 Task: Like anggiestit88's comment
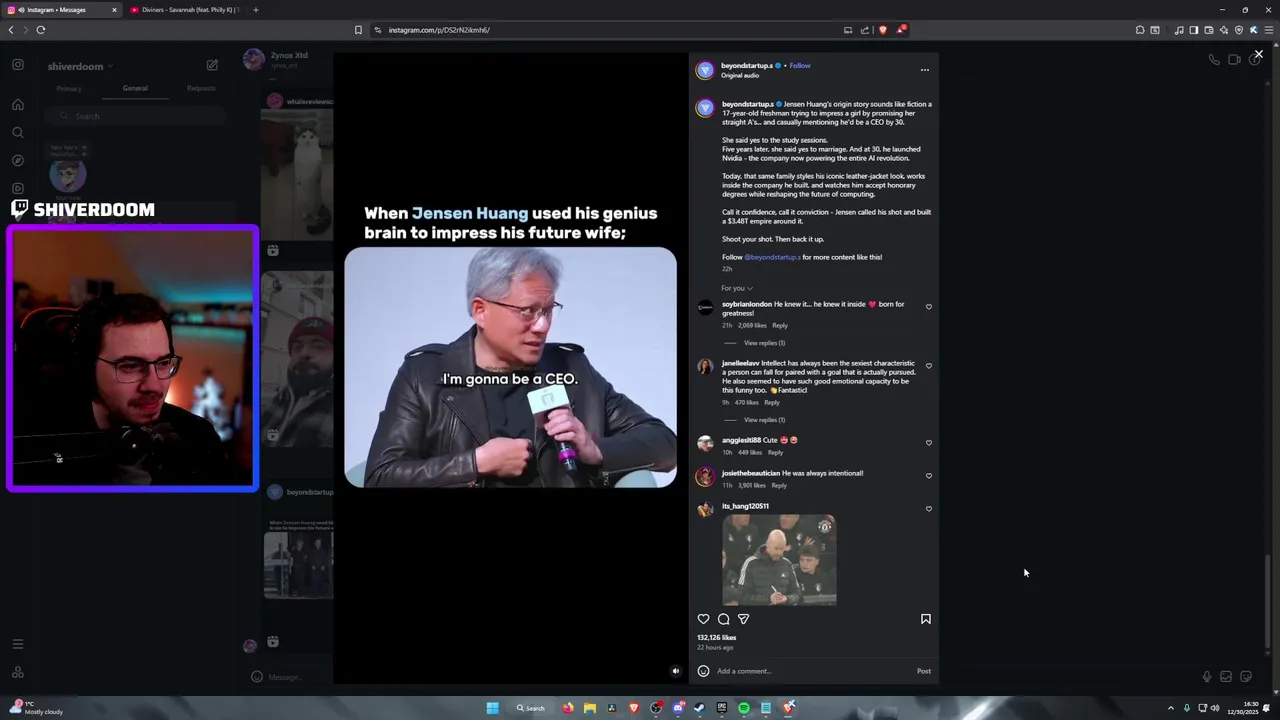click(928, 443)
